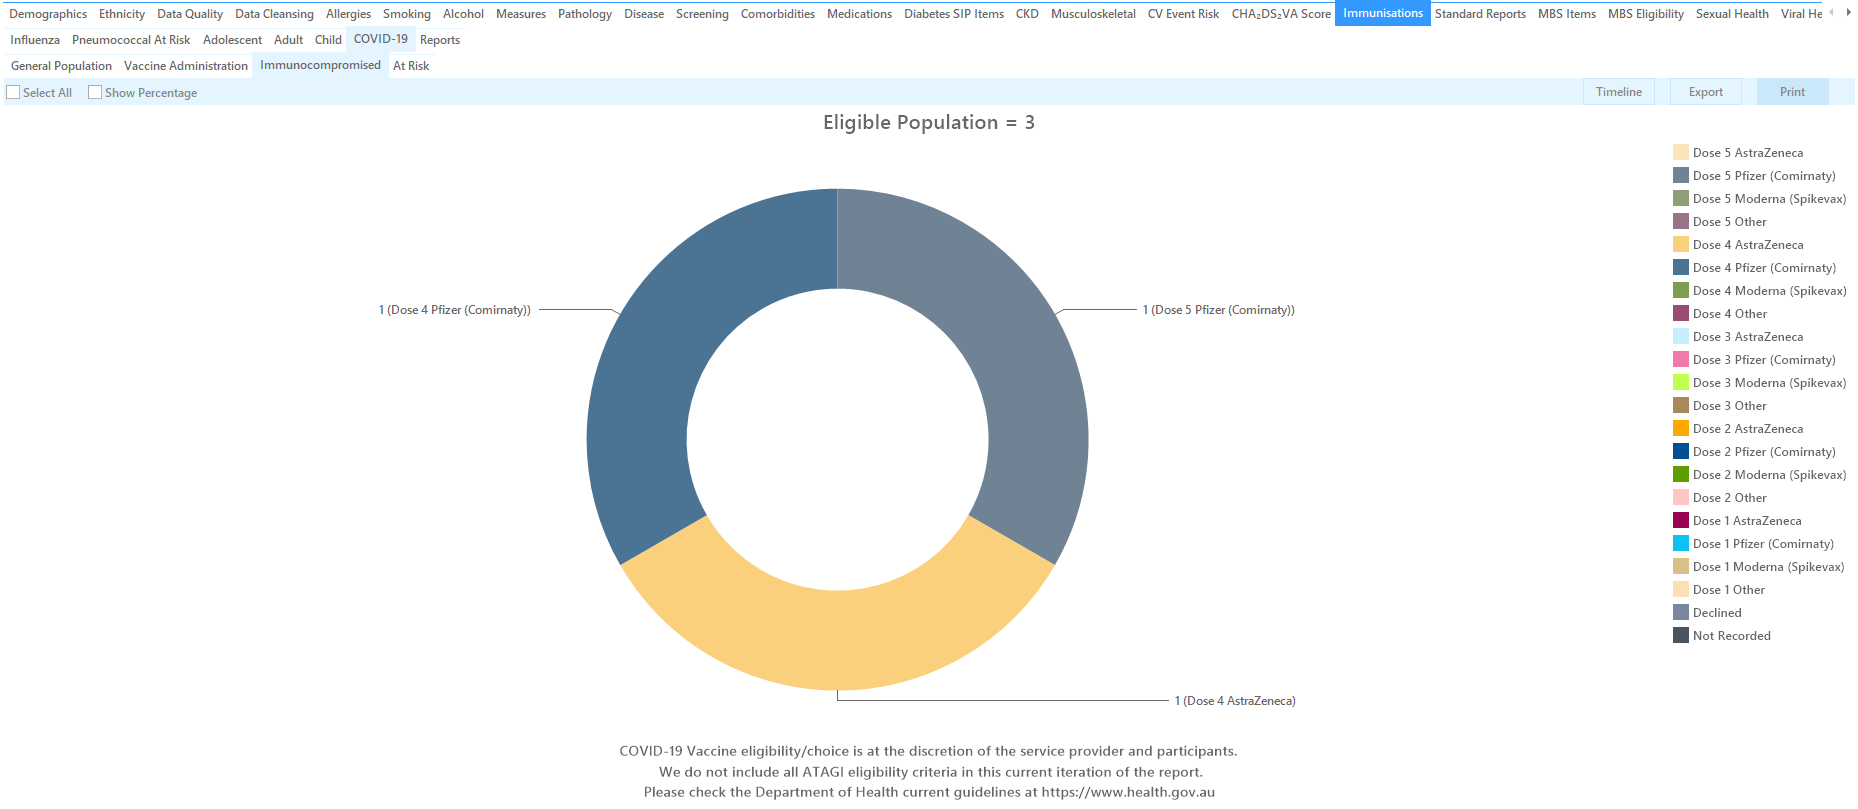1858x809 pixels.
Task: Go to the Data Cleansing tab
Action: point(274,14)
